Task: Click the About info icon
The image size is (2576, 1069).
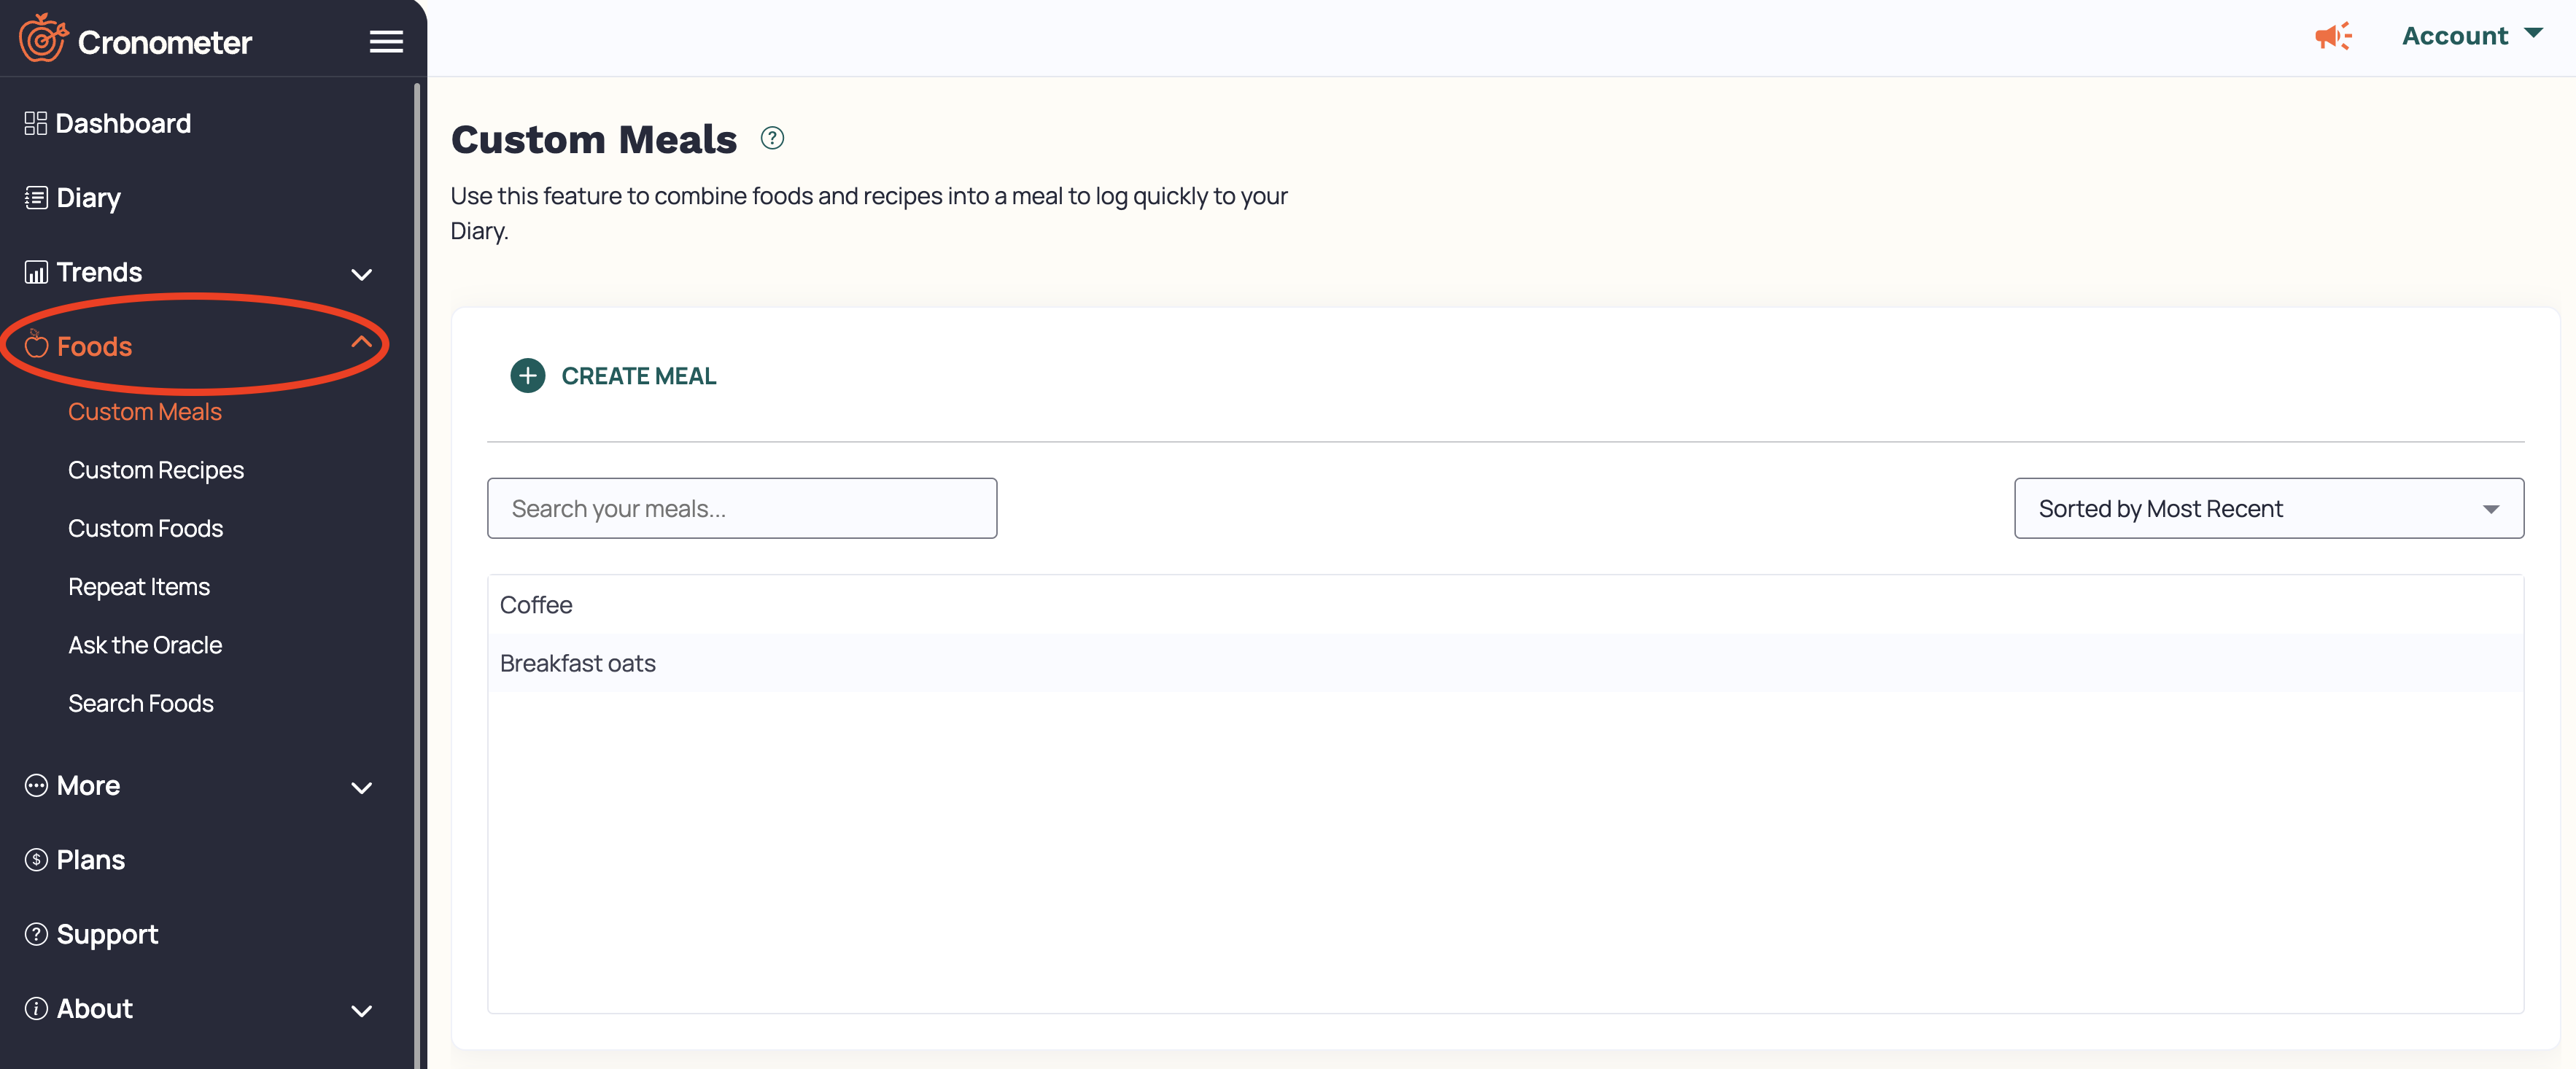Action: coord(36,1008)
